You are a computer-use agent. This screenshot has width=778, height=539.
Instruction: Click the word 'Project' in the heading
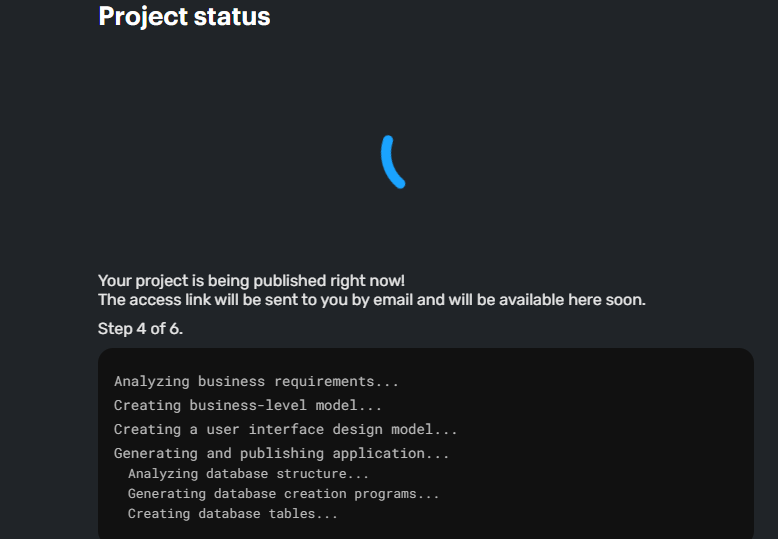click(143, 18)
